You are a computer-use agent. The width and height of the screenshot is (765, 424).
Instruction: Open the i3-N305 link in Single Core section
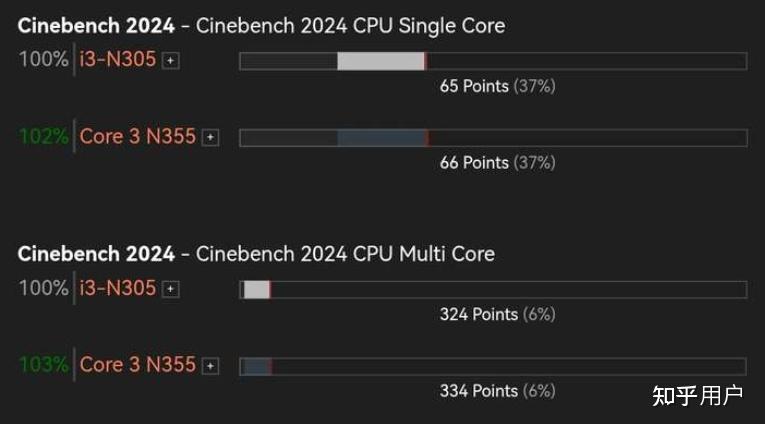point(118,59)
